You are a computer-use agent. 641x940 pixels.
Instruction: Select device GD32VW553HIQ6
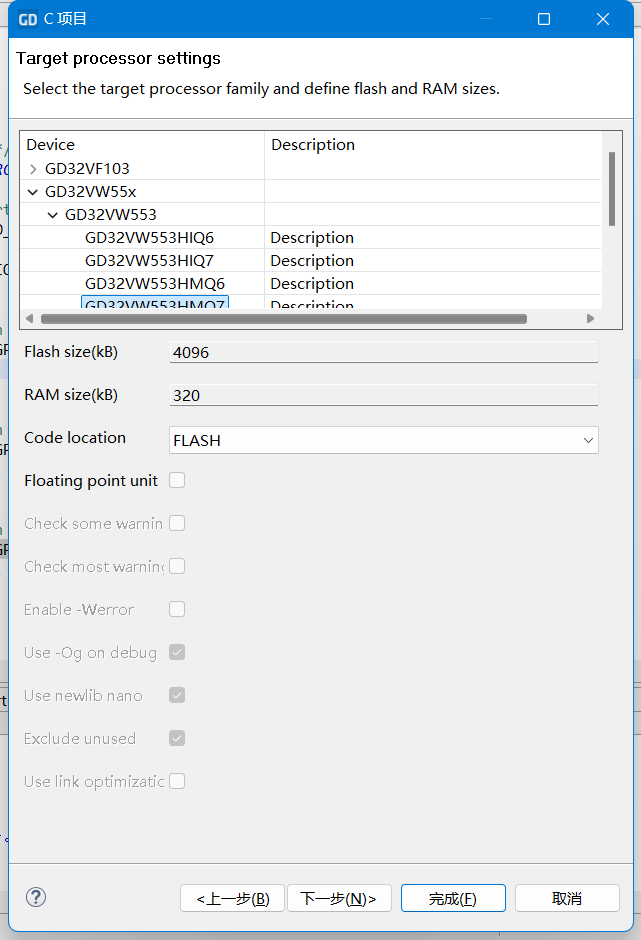tap(149, 237)
